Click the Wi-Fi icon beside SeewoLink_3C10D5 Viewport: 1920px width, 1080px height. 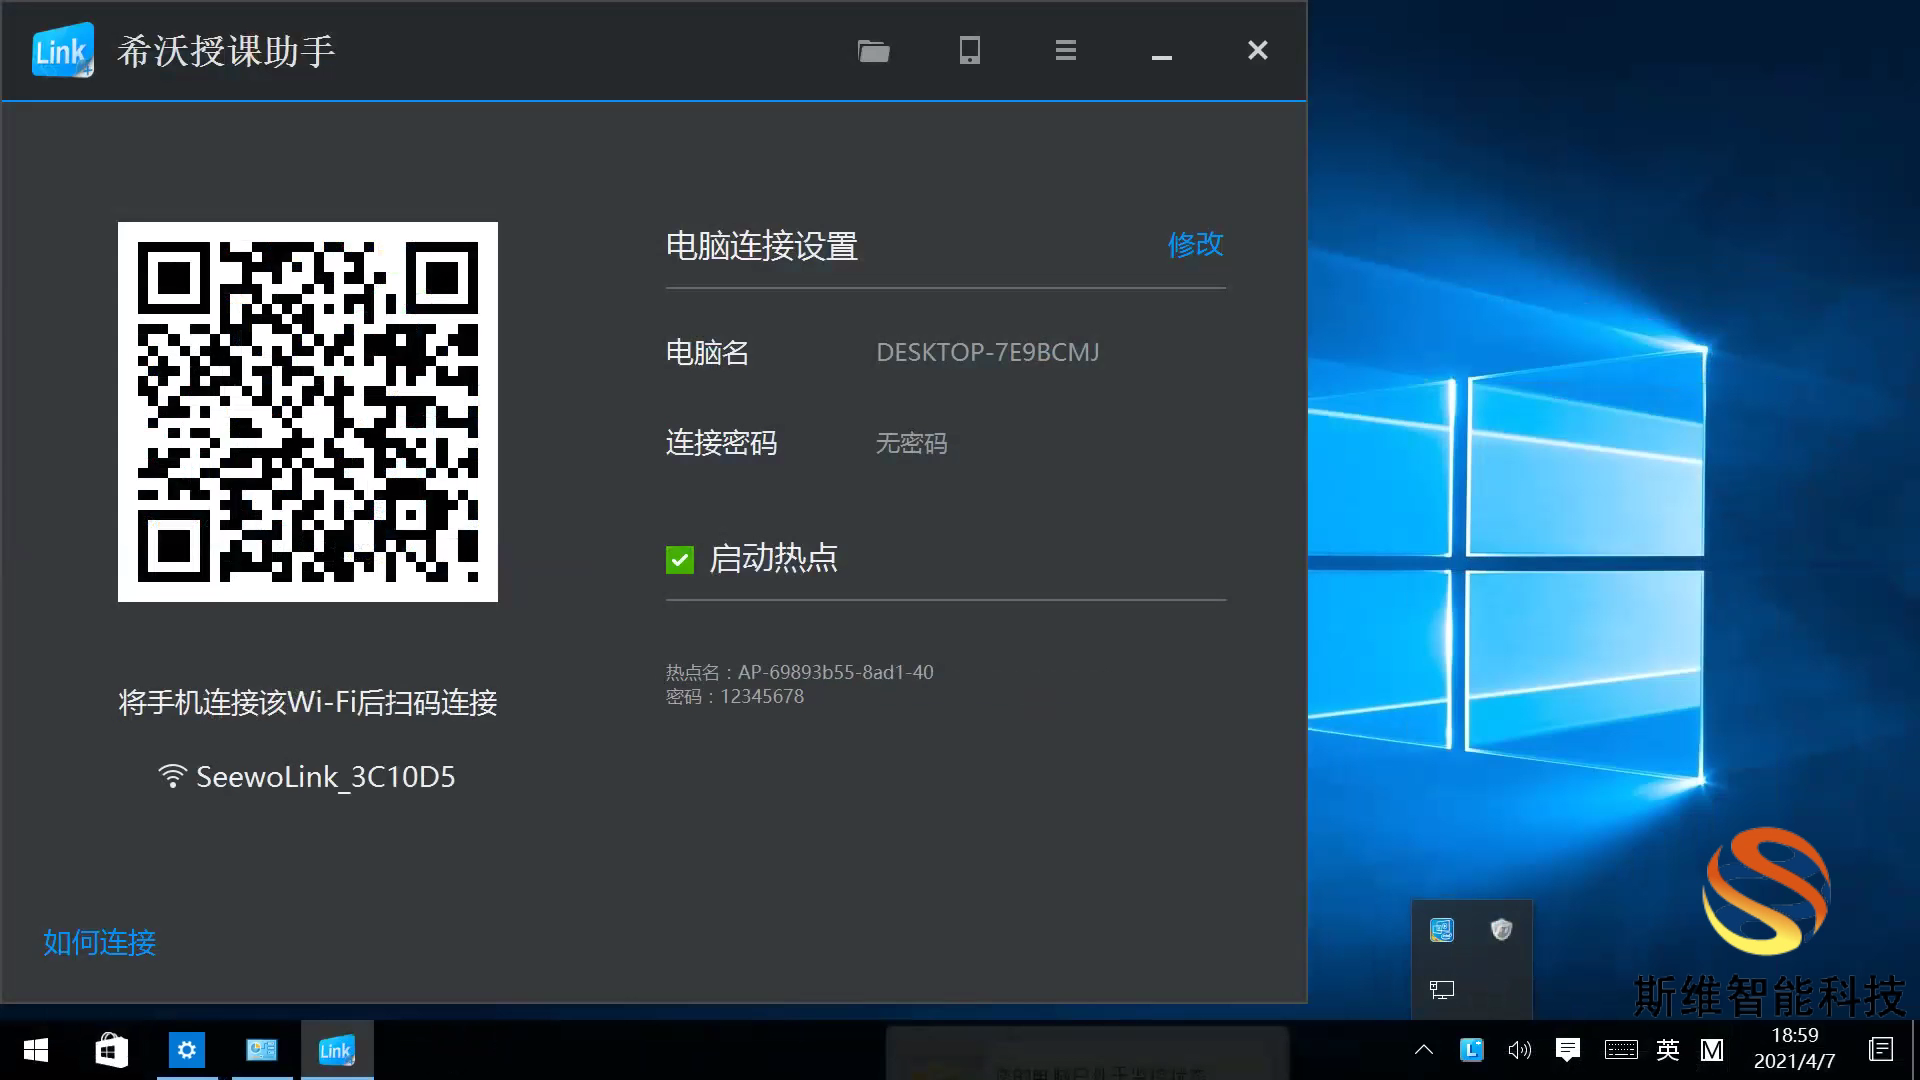(172, 776)
